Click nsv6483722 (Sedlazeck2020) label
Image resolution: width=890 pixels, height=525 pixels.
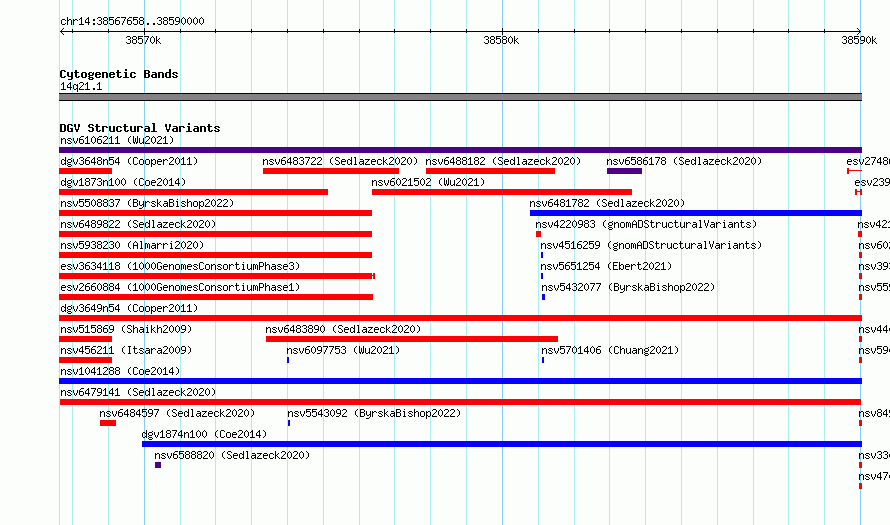click(340, 161)
